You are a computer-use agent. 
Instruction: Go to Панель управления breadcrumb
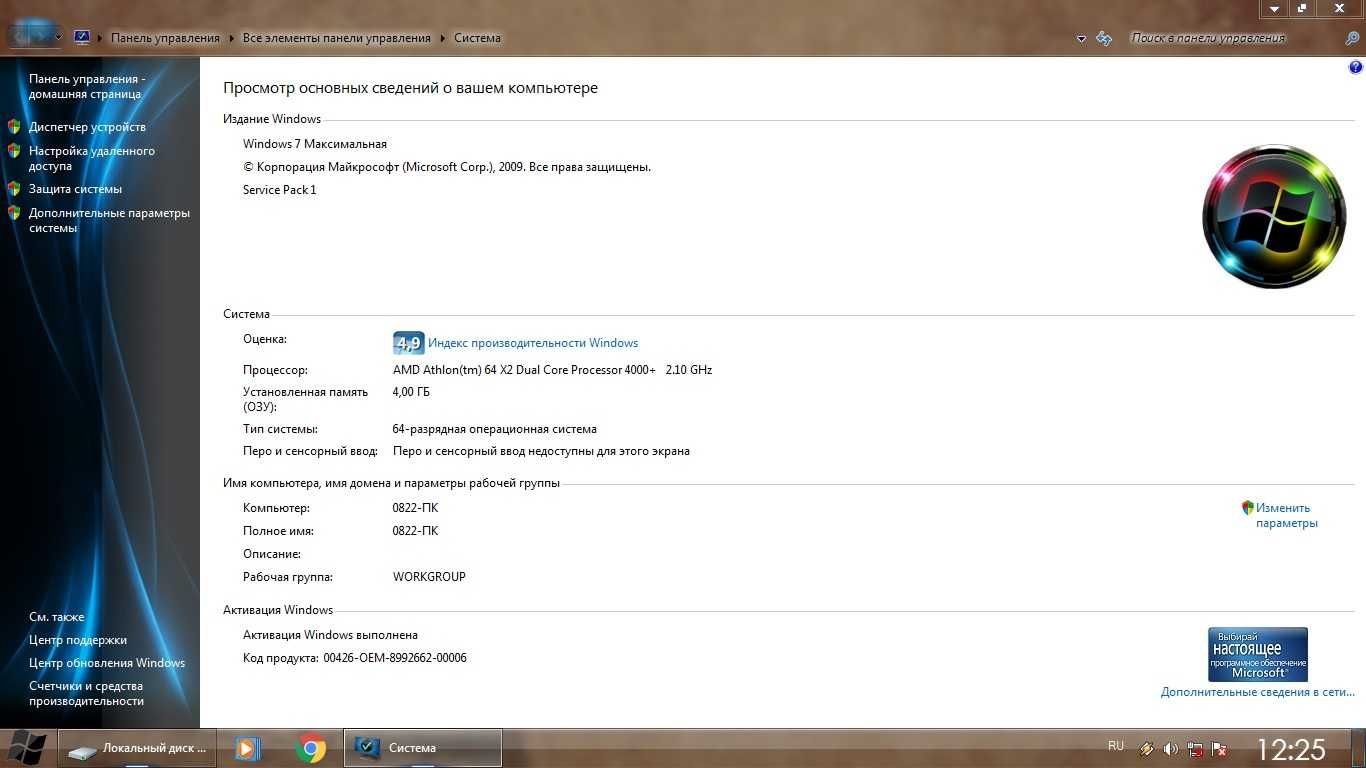tap(165, 38)
